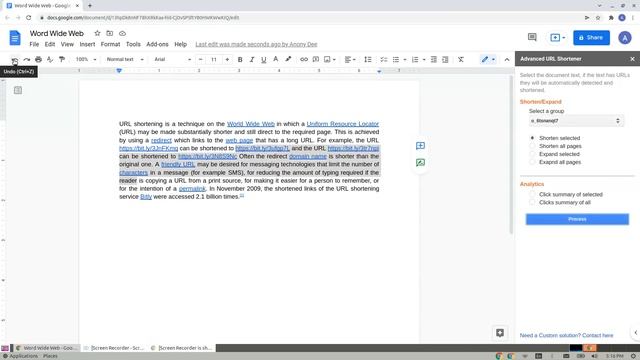Decrease the font size
The image size is (640, 360).
coord(200,60)
